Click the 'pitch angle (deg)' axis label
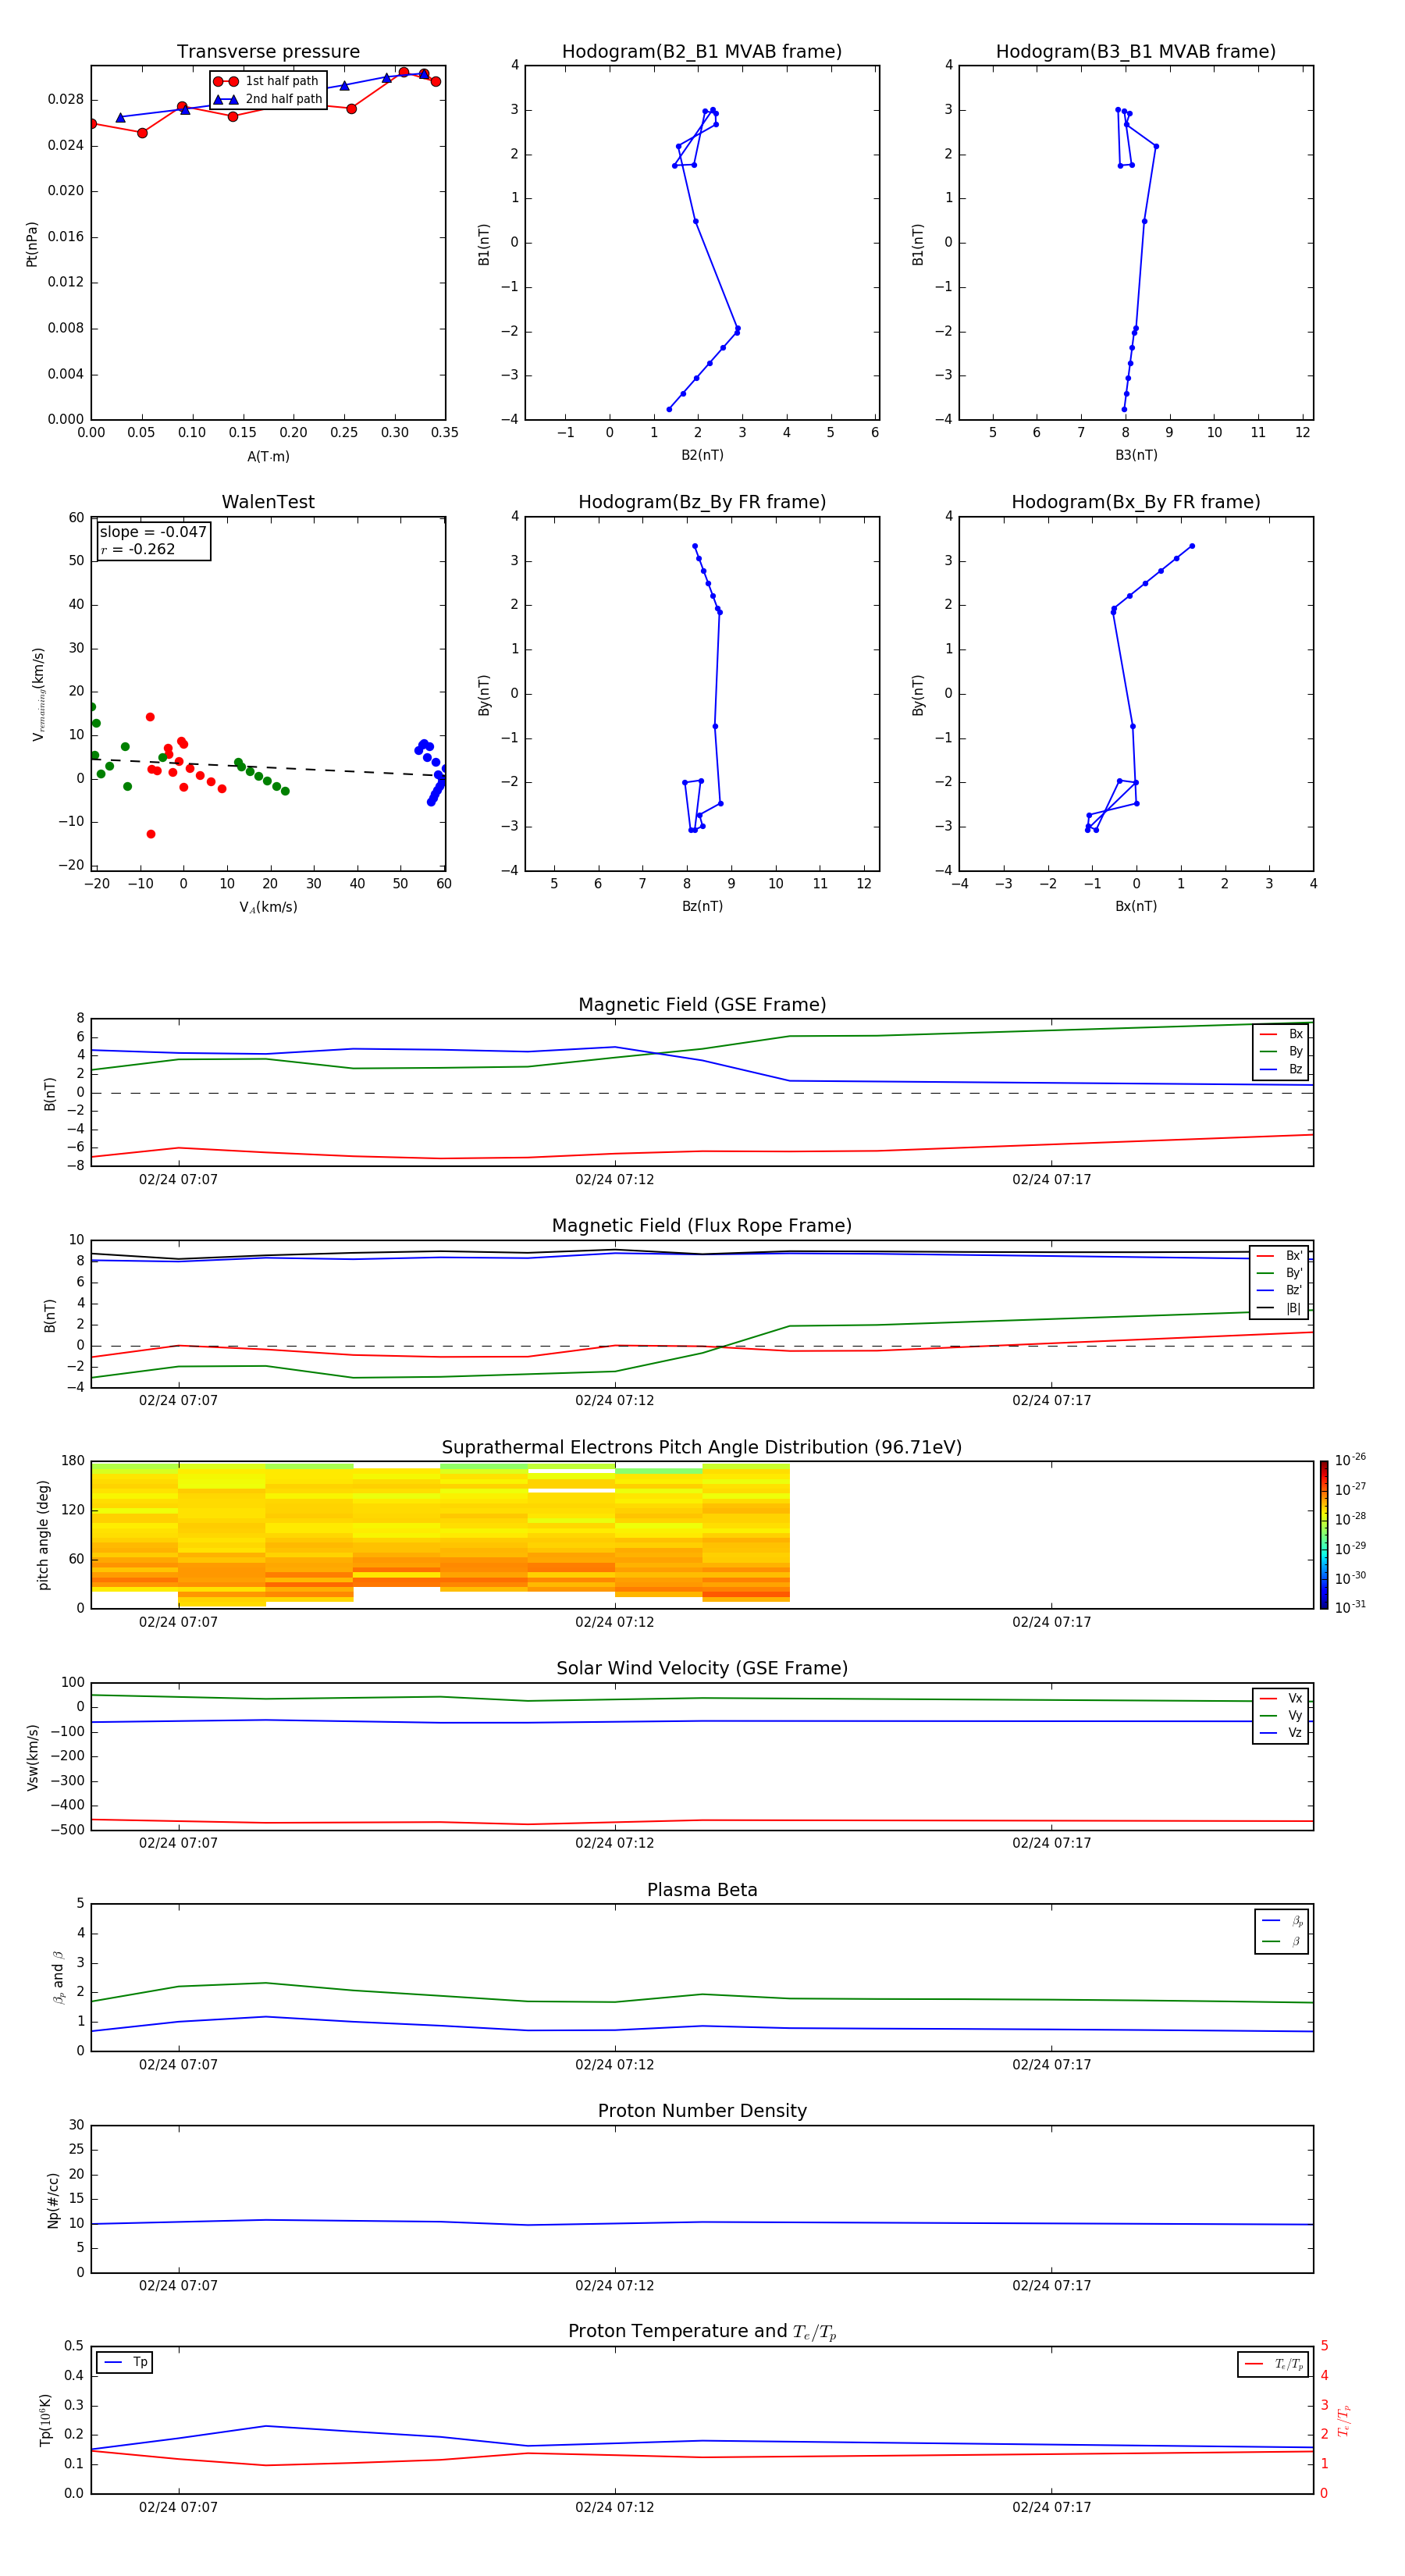 [43, 1535]
